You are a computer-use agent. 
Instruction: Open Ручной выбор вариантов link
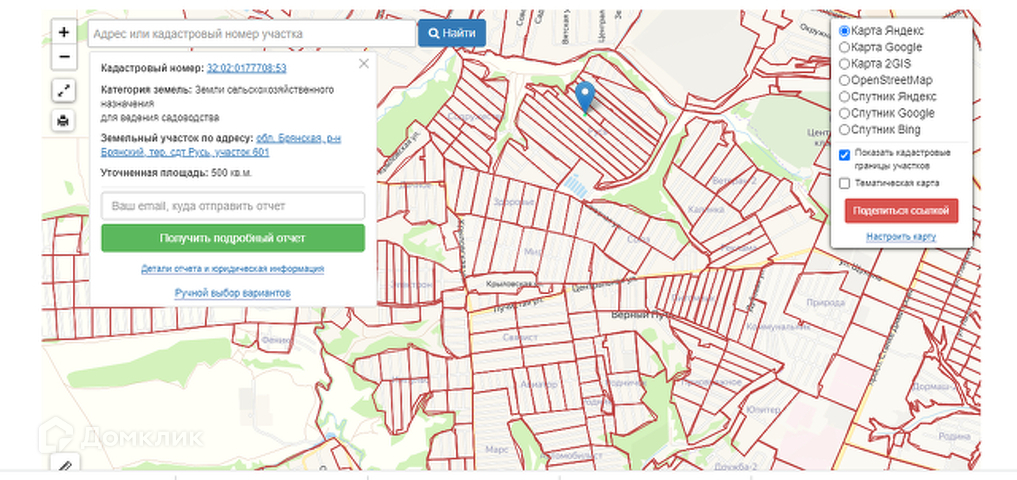coord(233,293)
